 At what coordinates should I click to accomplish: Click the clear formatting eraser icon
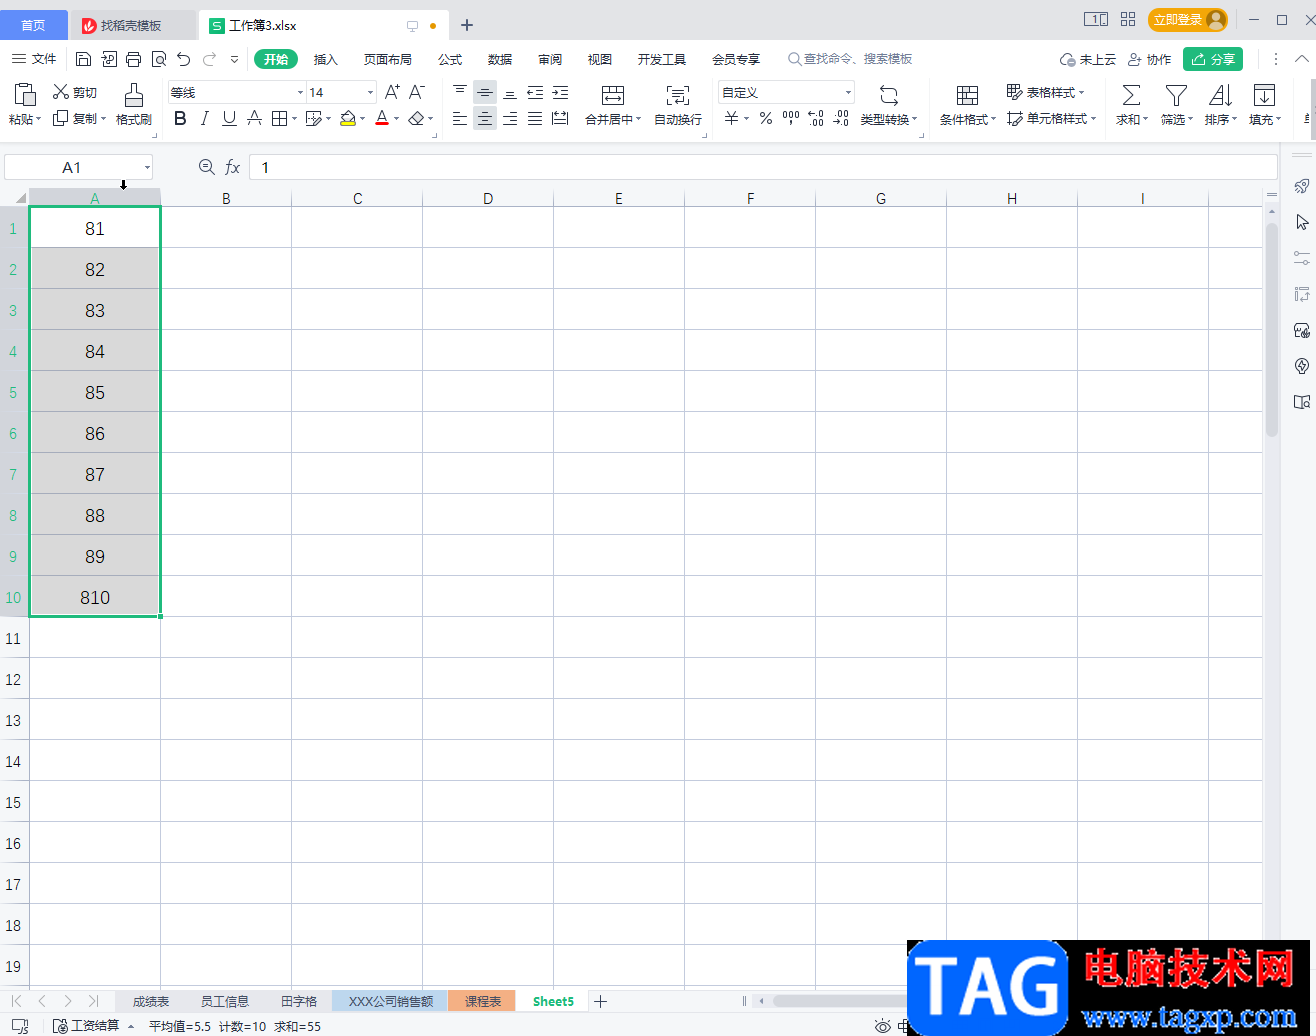(416, 119)
